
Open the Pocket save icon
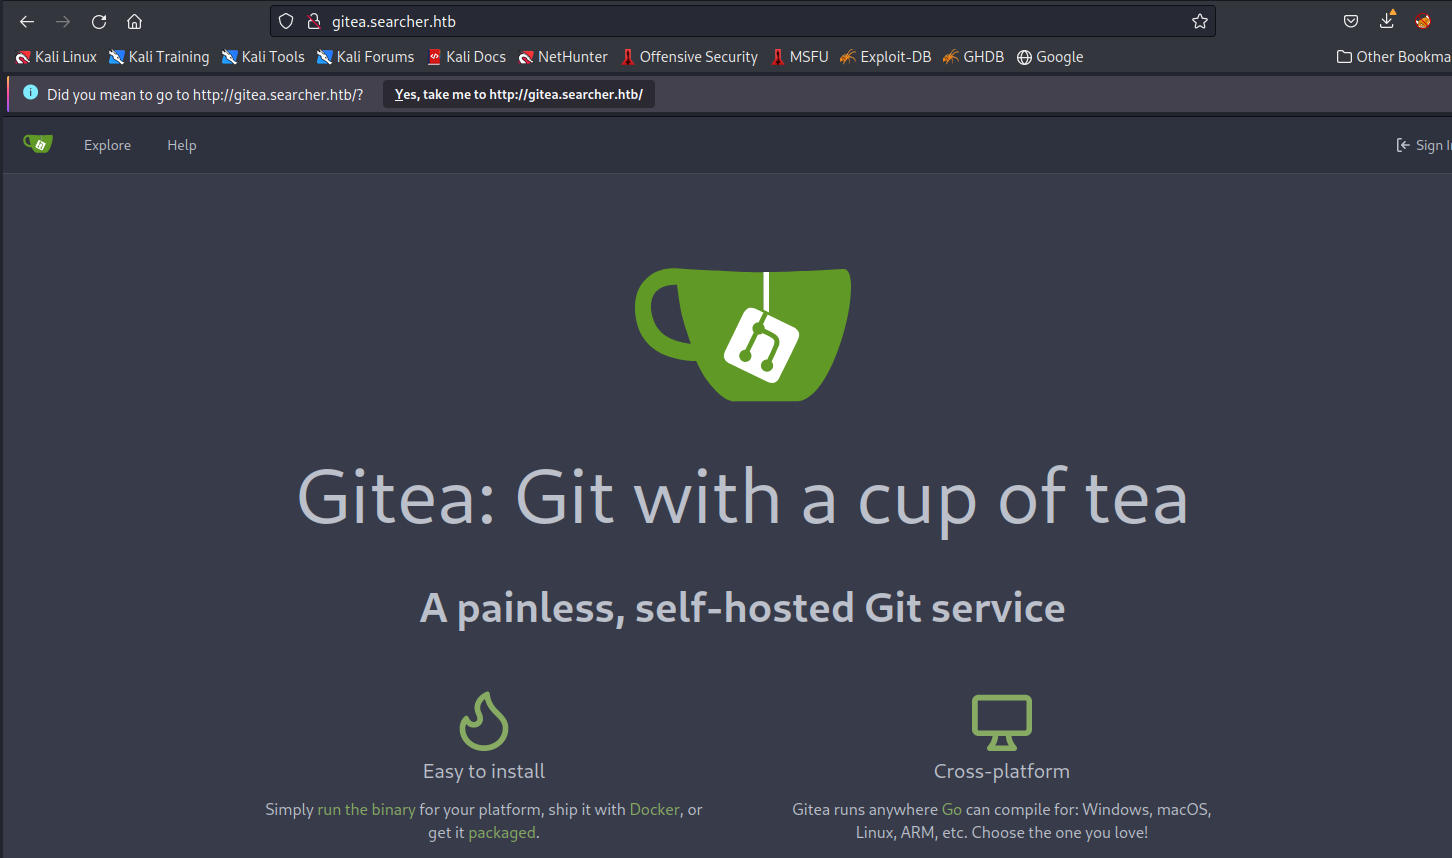click(x=1350, y=22)
